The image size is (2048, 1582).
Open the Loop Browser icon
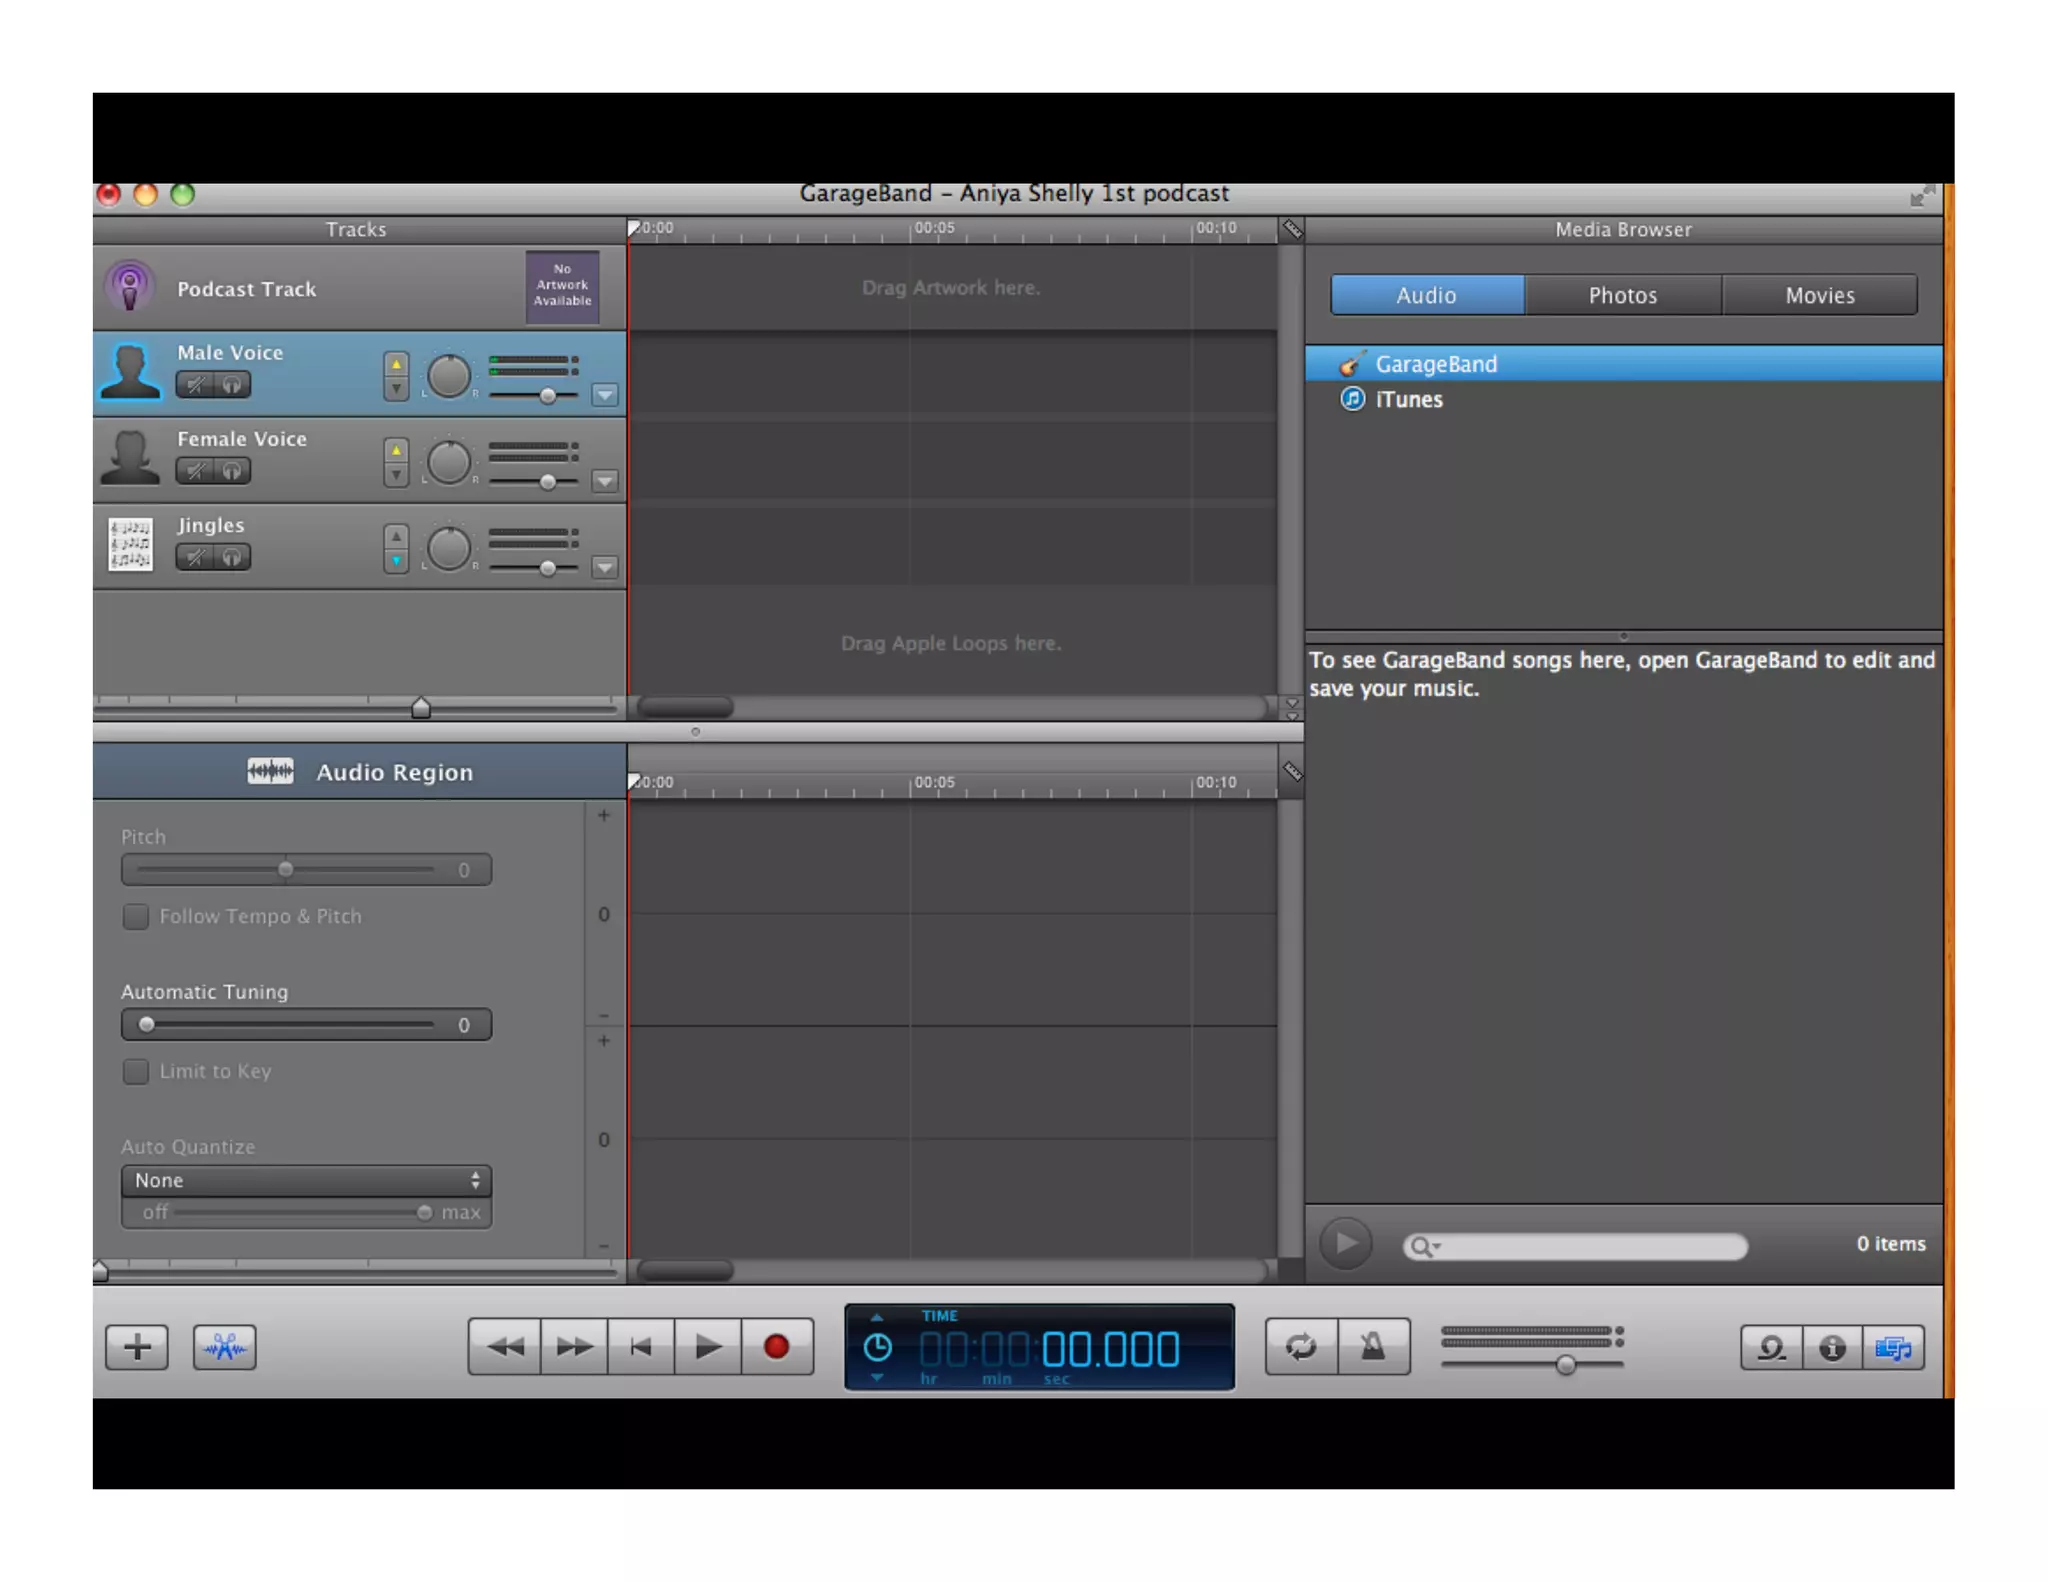1771,1348
